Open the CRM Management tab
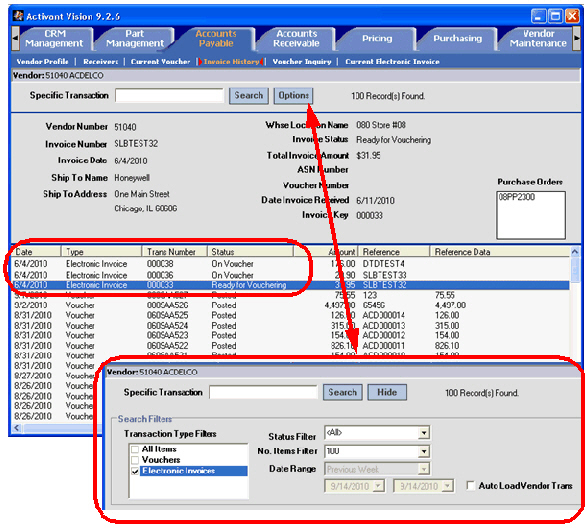587x528 pixels. [x=54, y=39]
